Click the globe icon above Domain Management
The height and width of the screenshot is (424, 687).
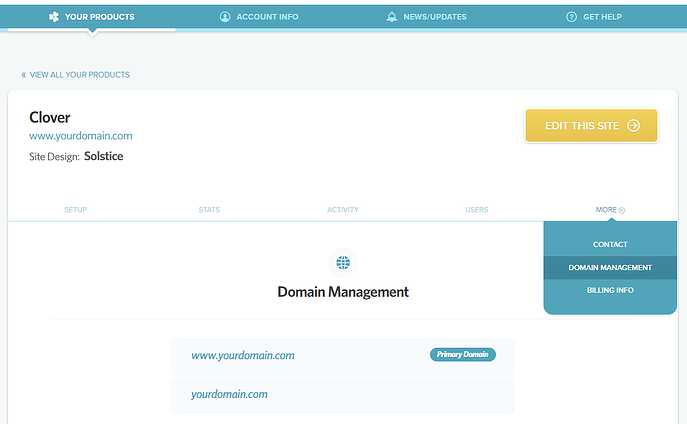pos(343,263)
